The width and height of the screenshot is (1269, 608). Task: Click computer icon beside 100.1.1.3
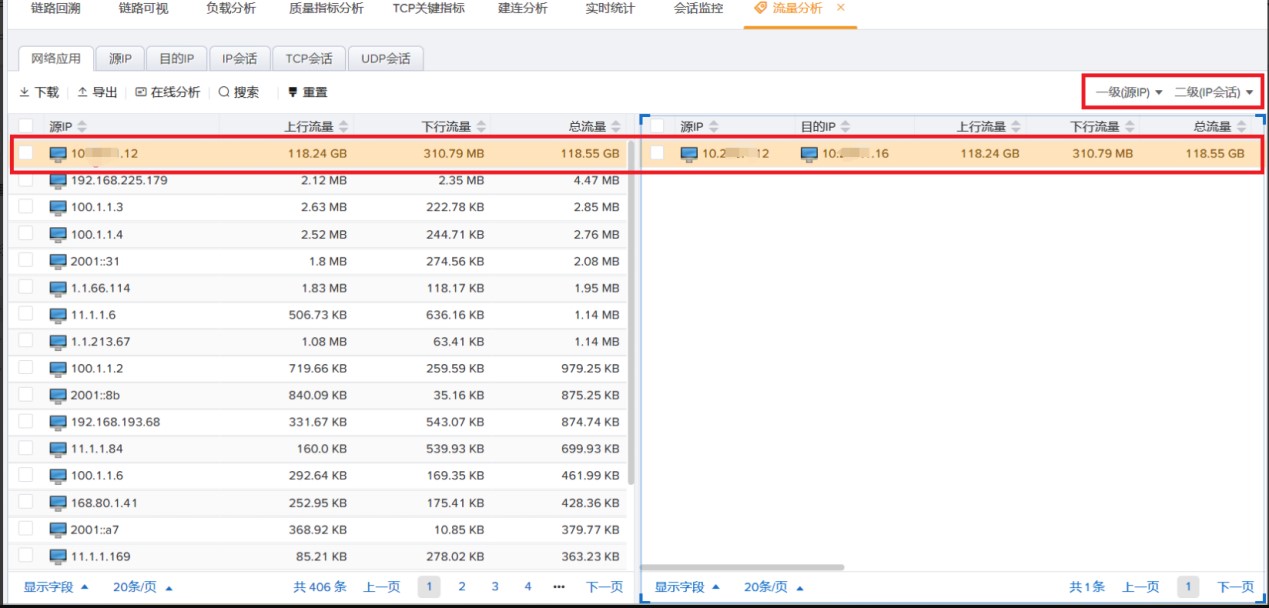[x=58, y=207]
